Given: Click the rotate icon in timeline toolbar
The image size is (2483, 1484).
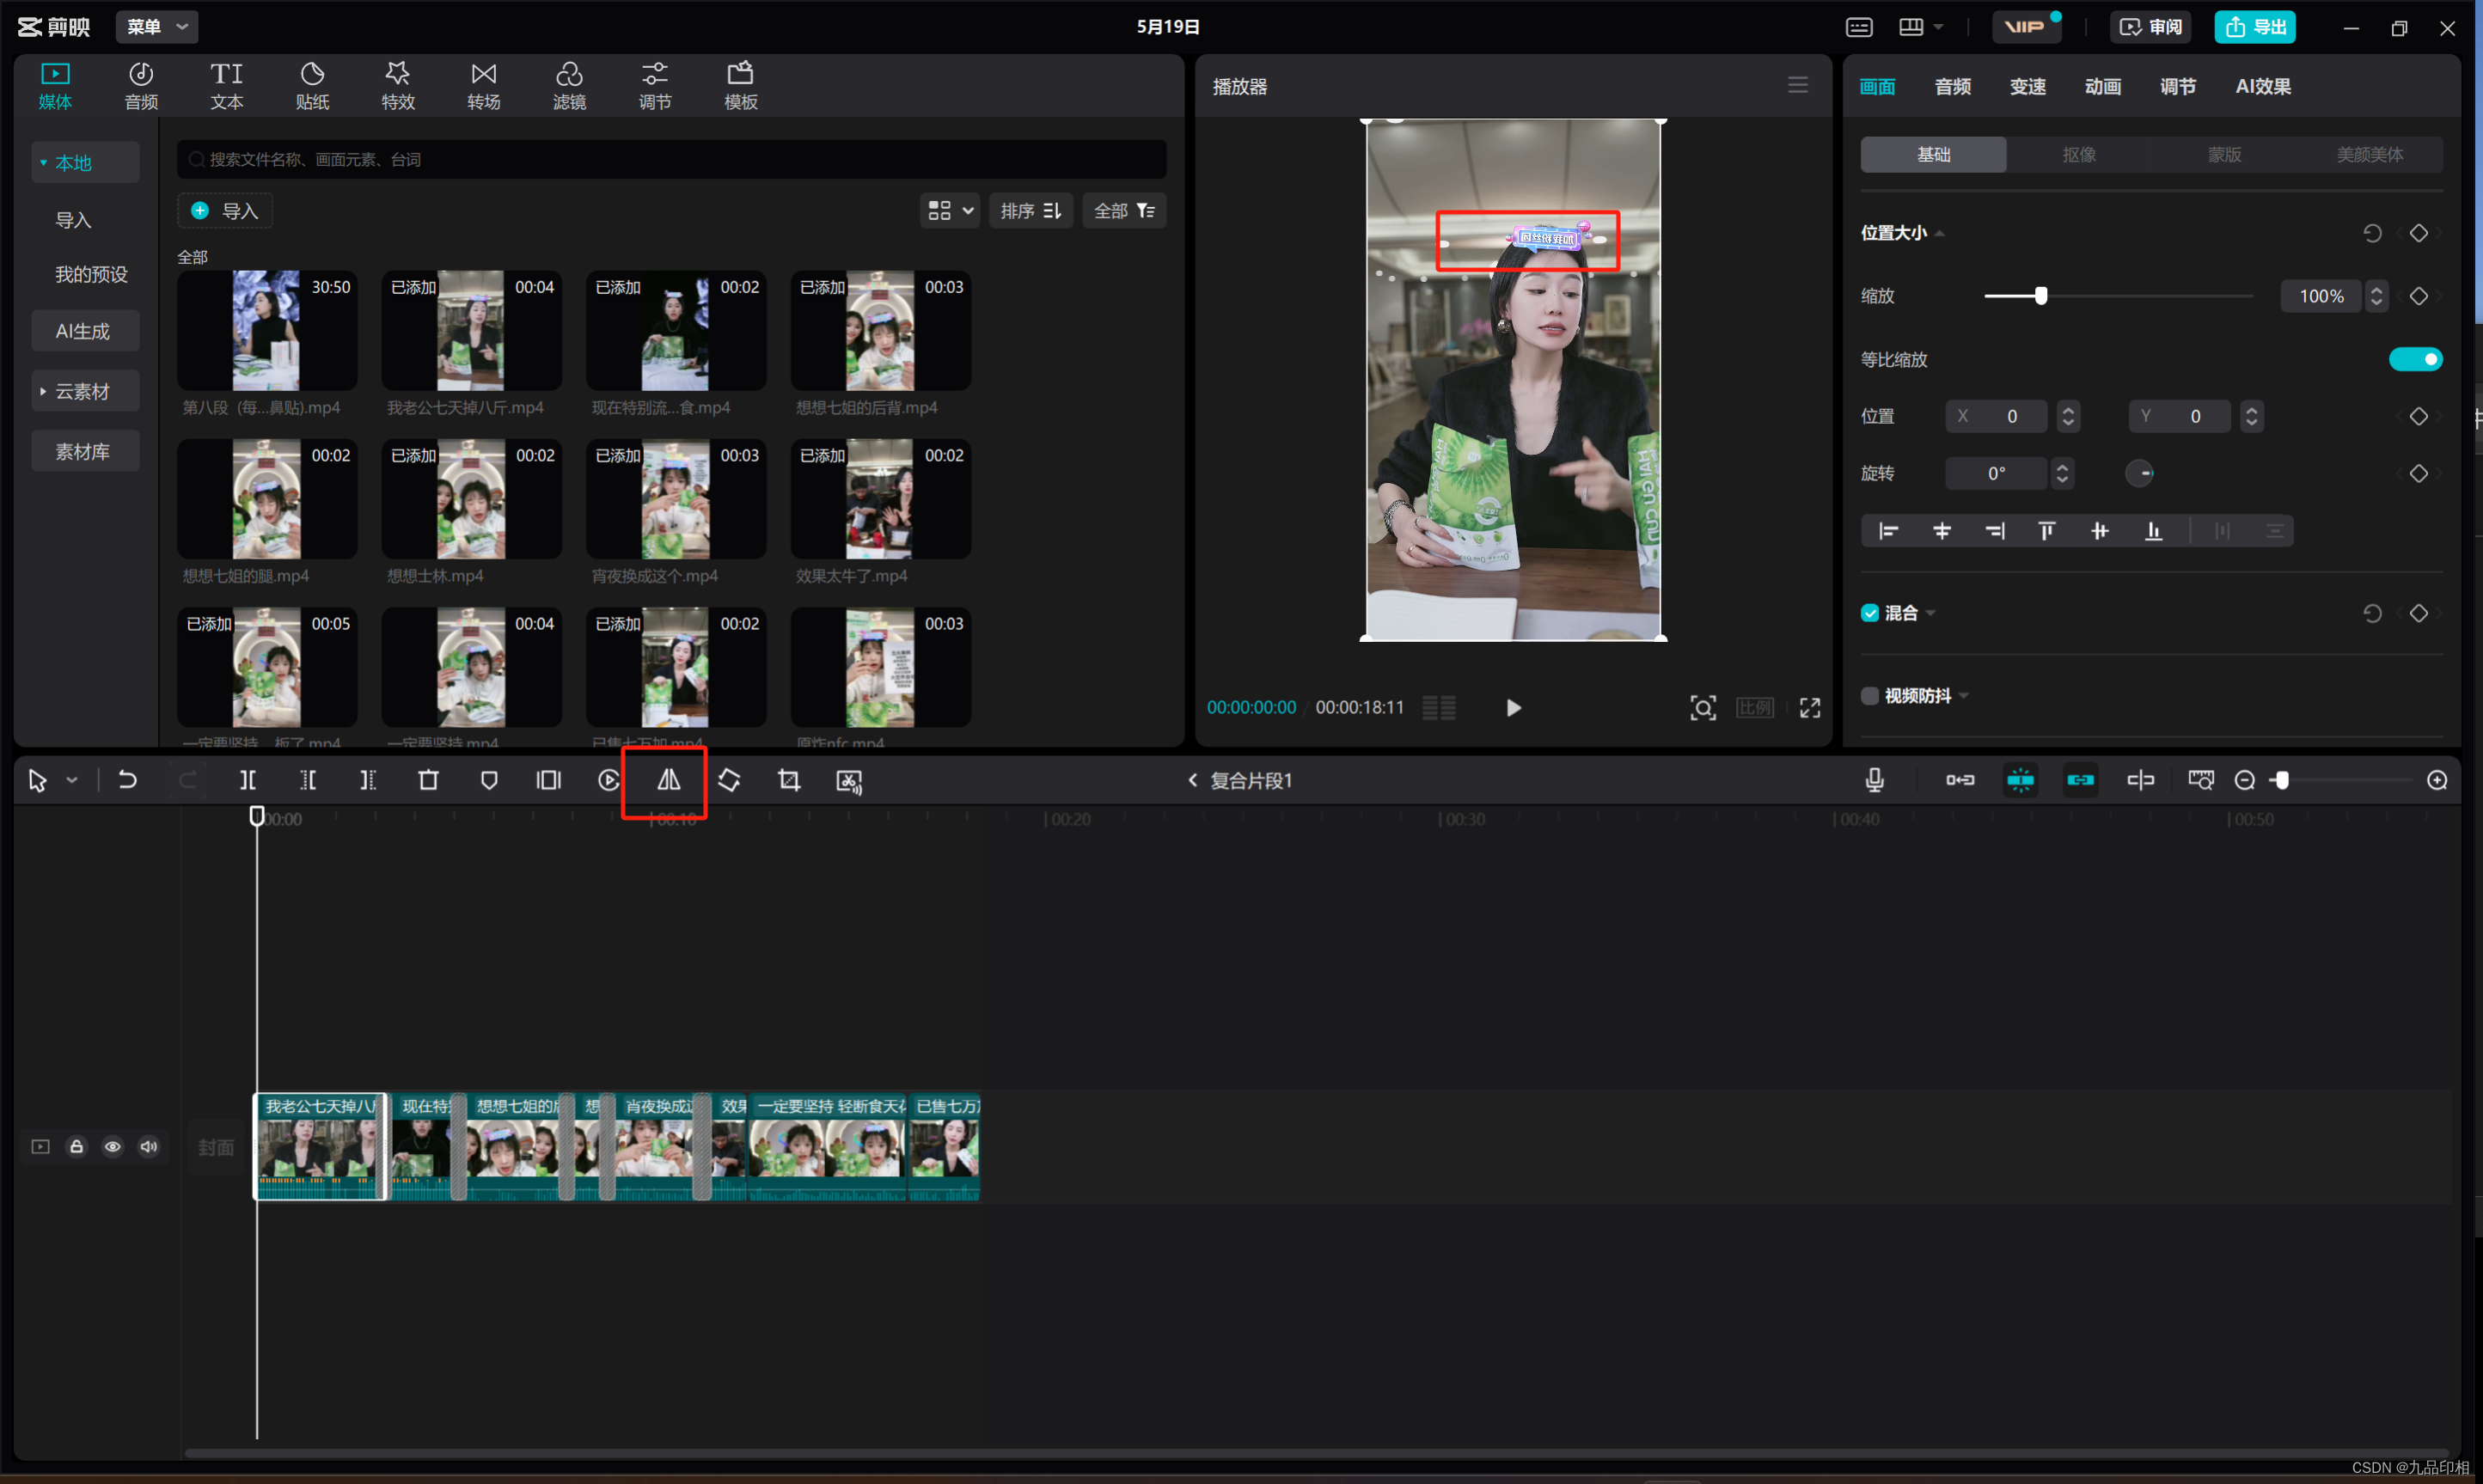Looking at the screenshot, I should coord(729,780).
